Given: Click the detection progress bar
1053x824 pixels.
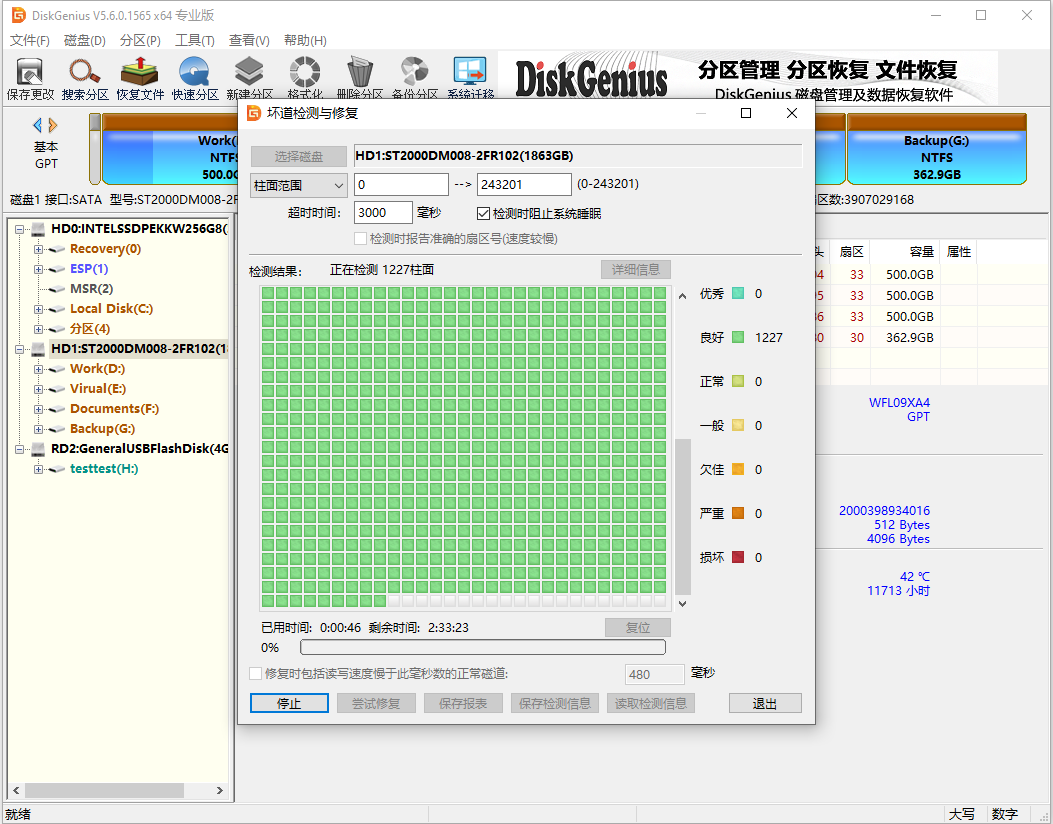Looking at the screenshot, I should [483, 647].
